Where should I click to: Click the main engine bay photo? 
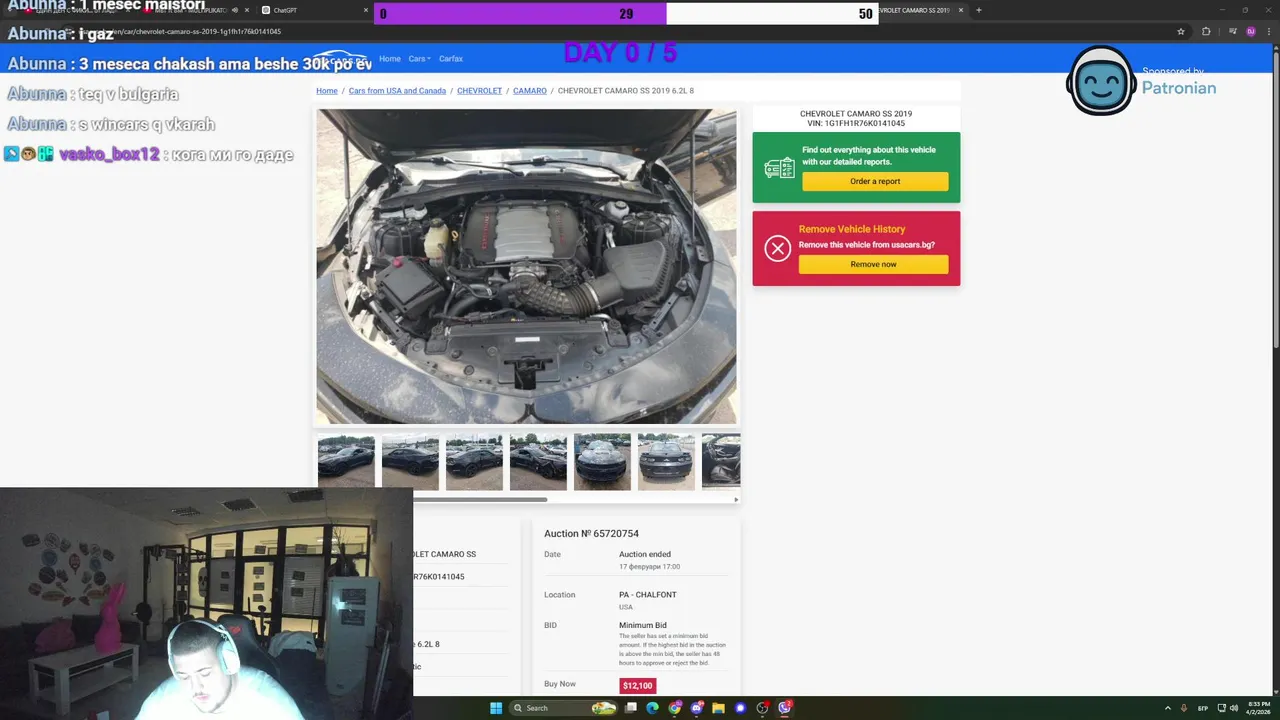pyautogui.click(x=527, y=267)
